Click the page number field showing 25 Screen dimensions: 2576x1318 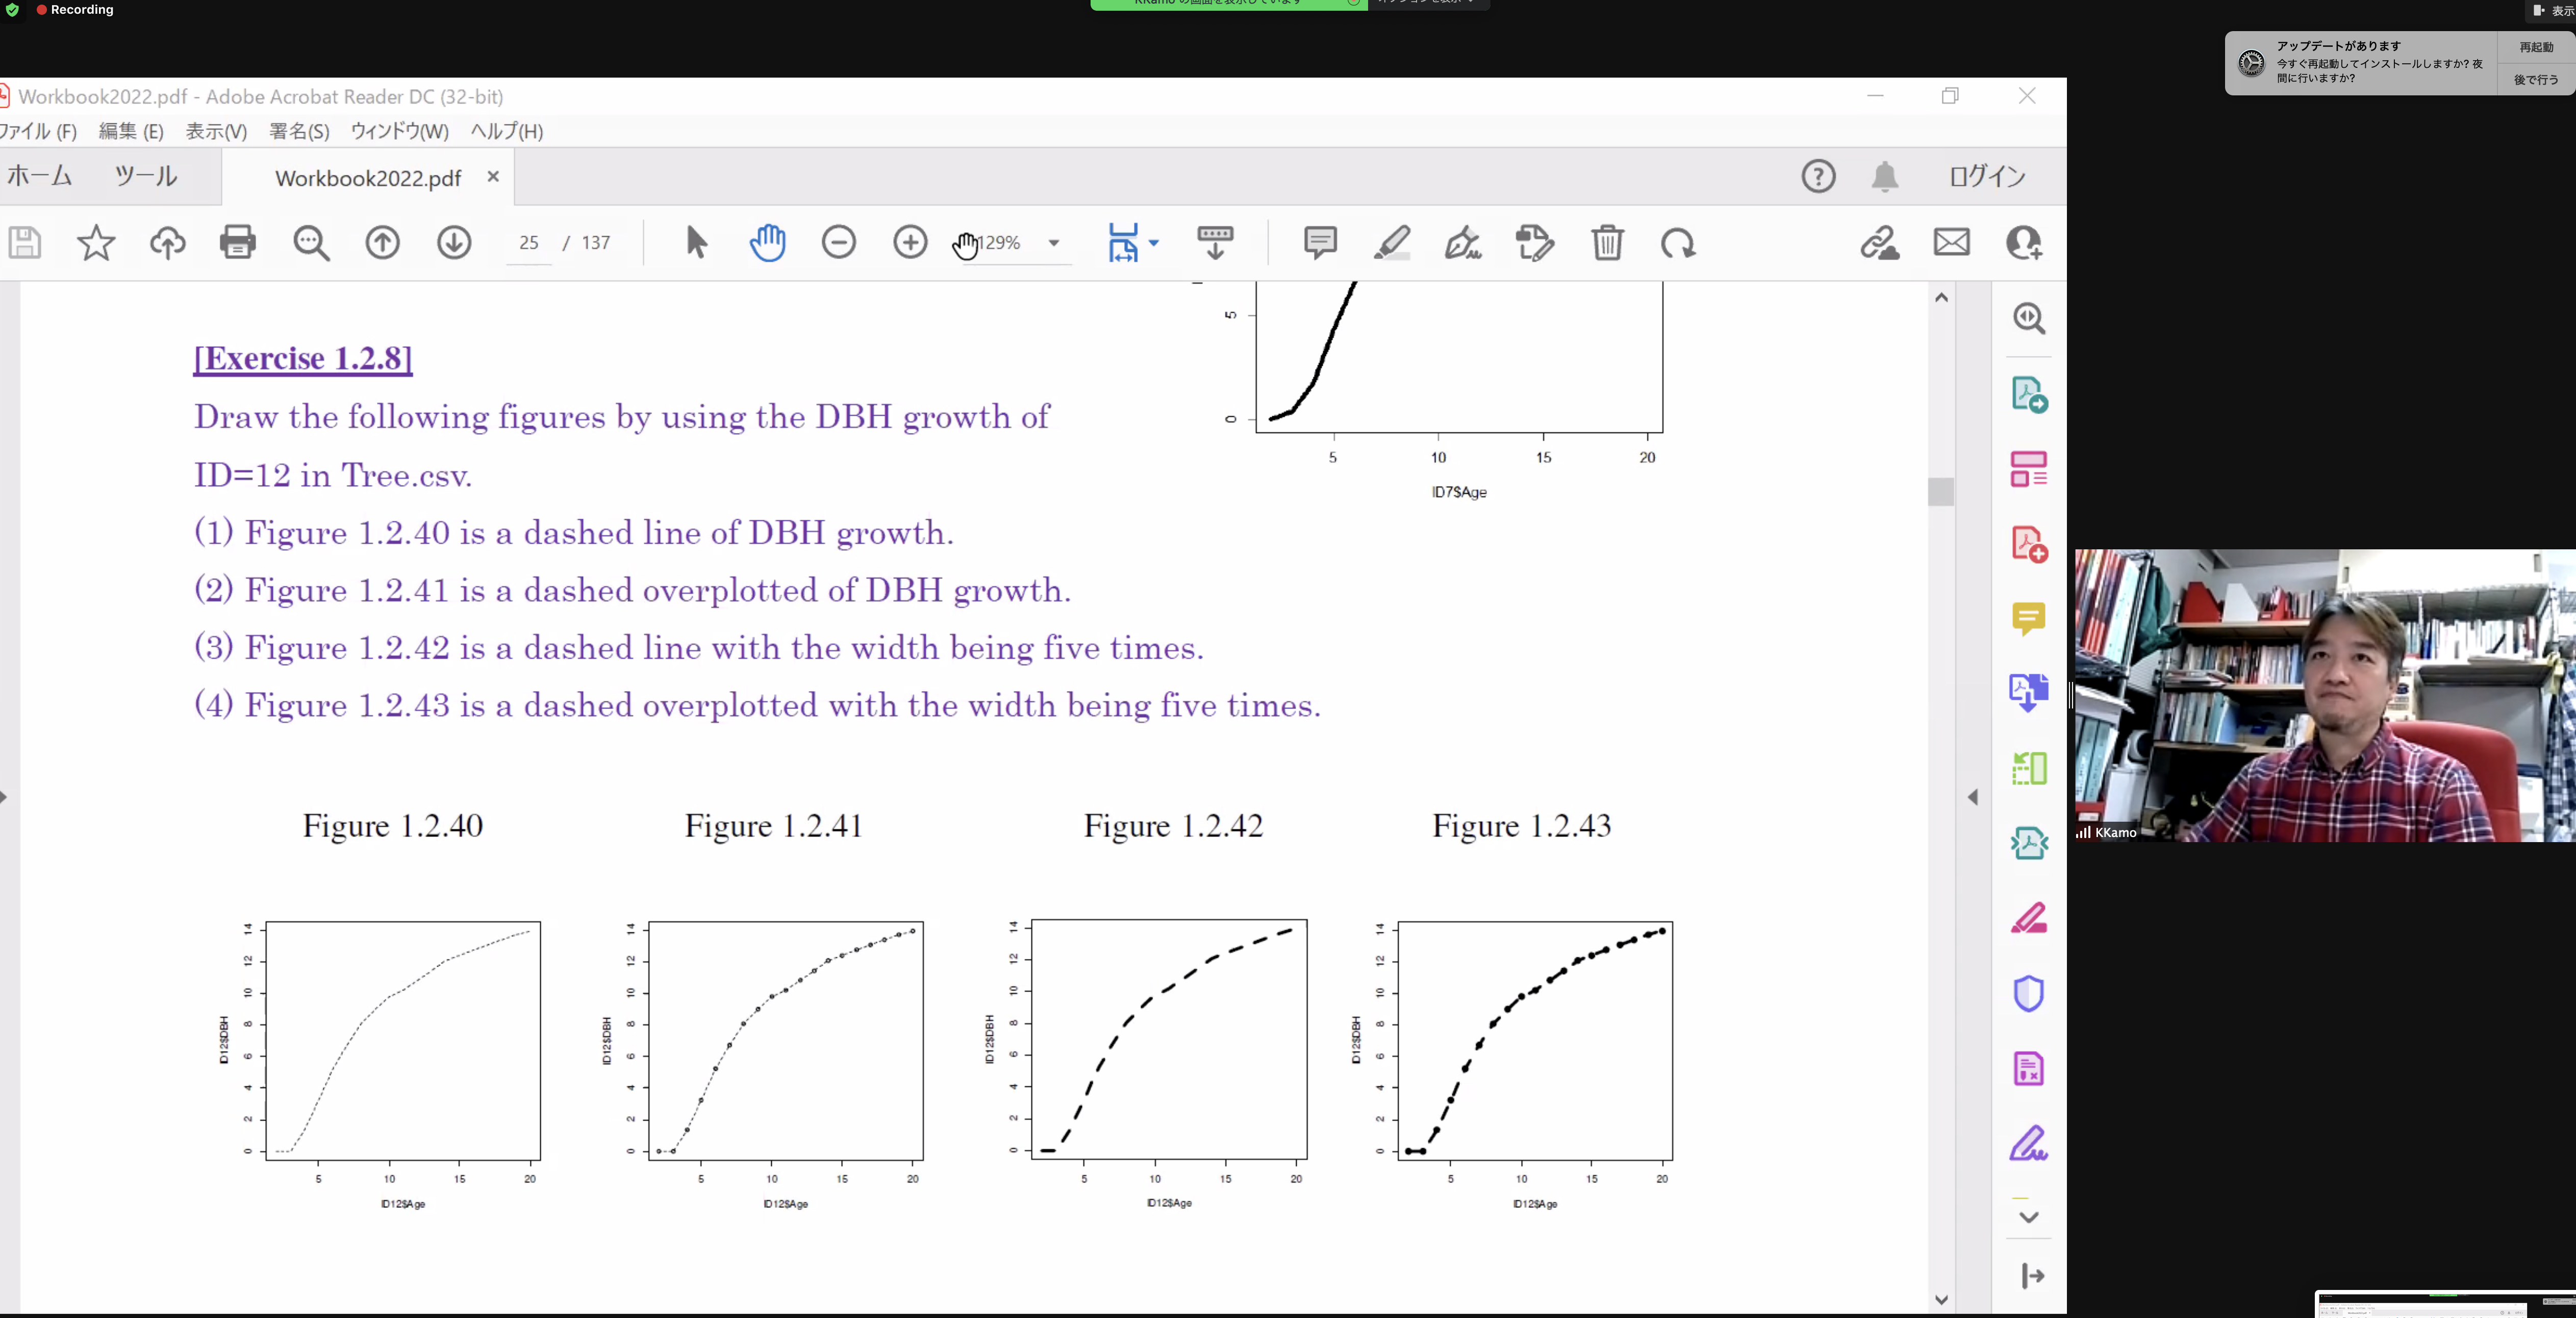529,243
